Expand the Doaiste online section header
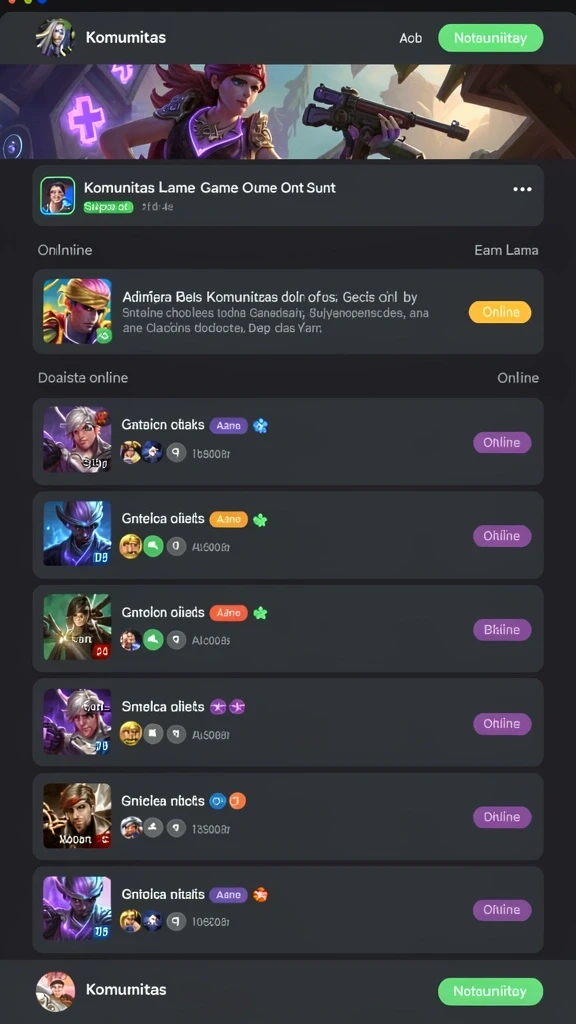Screen dimensions: 576x1024 [83, 377]
